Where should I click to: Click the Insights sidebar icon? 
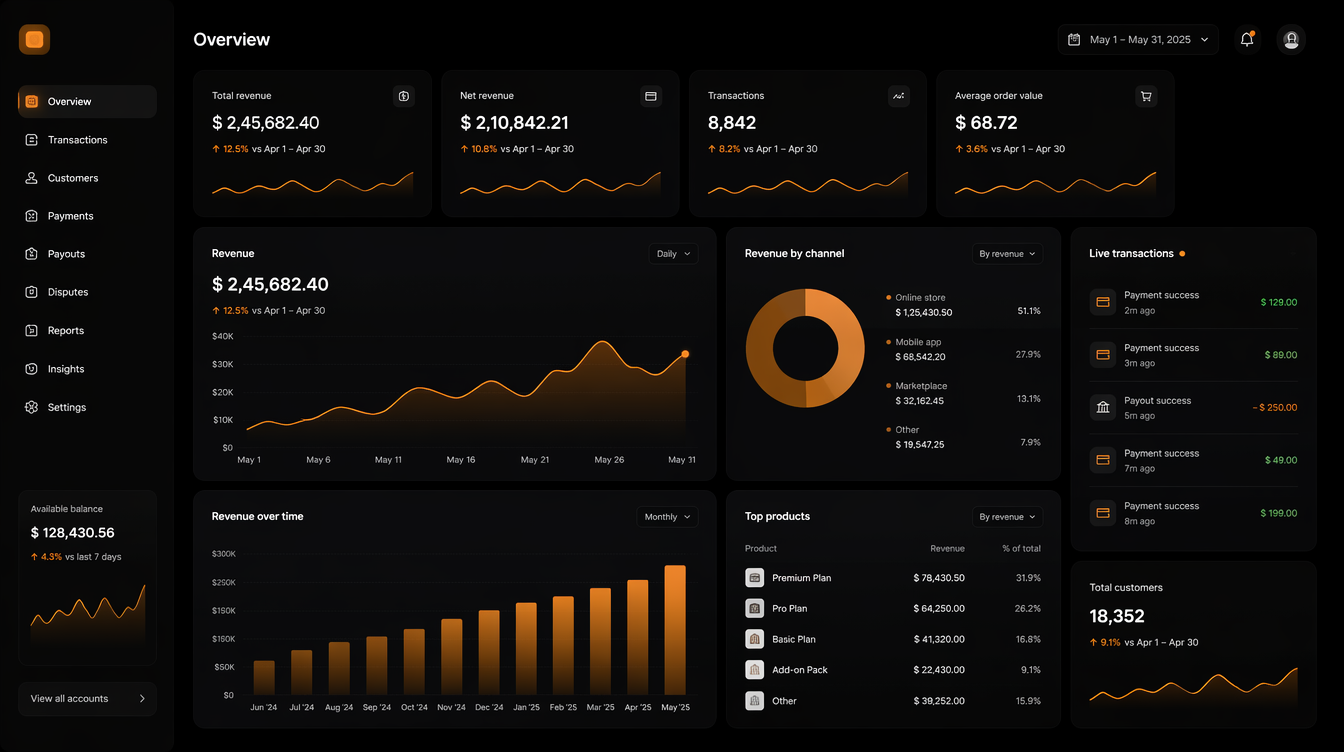(32, 369)
